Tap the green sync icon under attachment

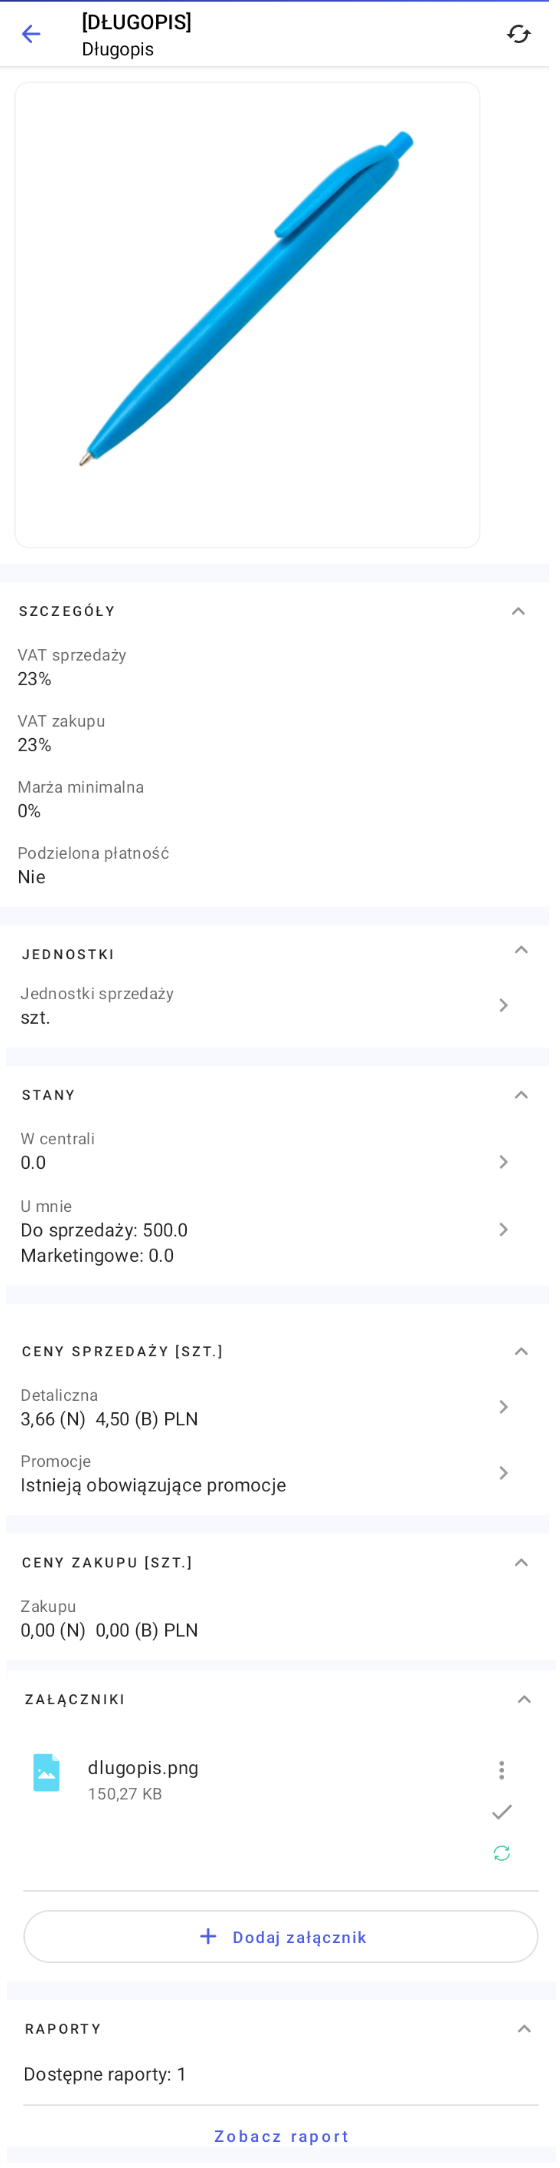502,1853
